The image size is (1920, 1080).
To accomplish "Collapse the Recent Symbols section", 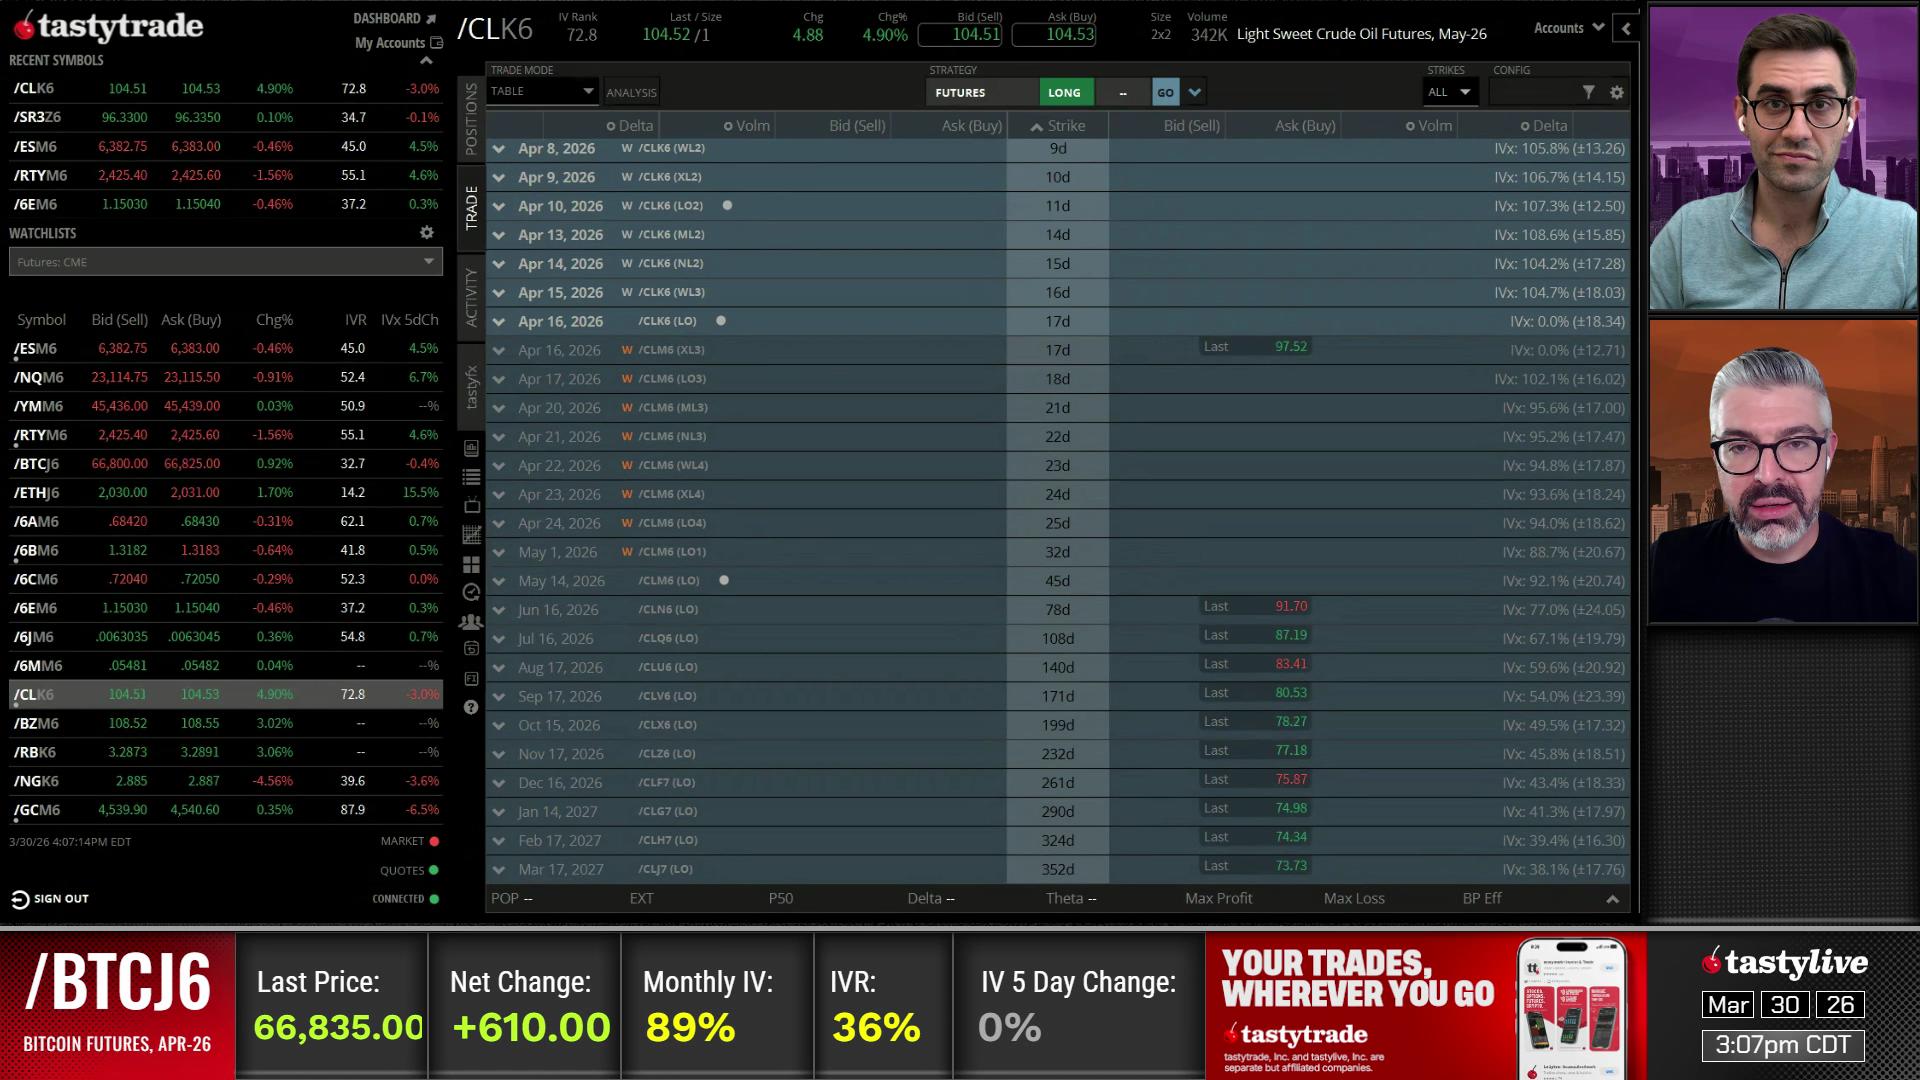I will [x=427, y=61].
